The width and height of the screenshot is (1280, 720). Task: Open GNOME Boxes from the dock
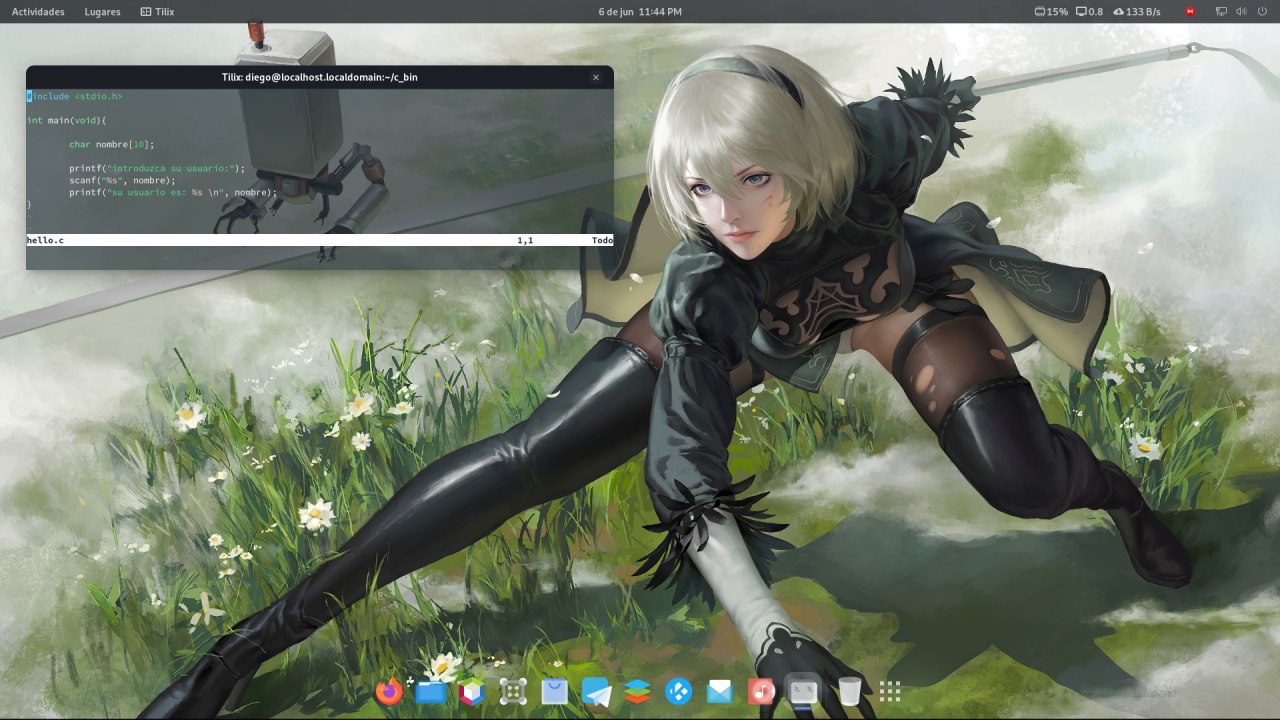click(x=472, y=691)
